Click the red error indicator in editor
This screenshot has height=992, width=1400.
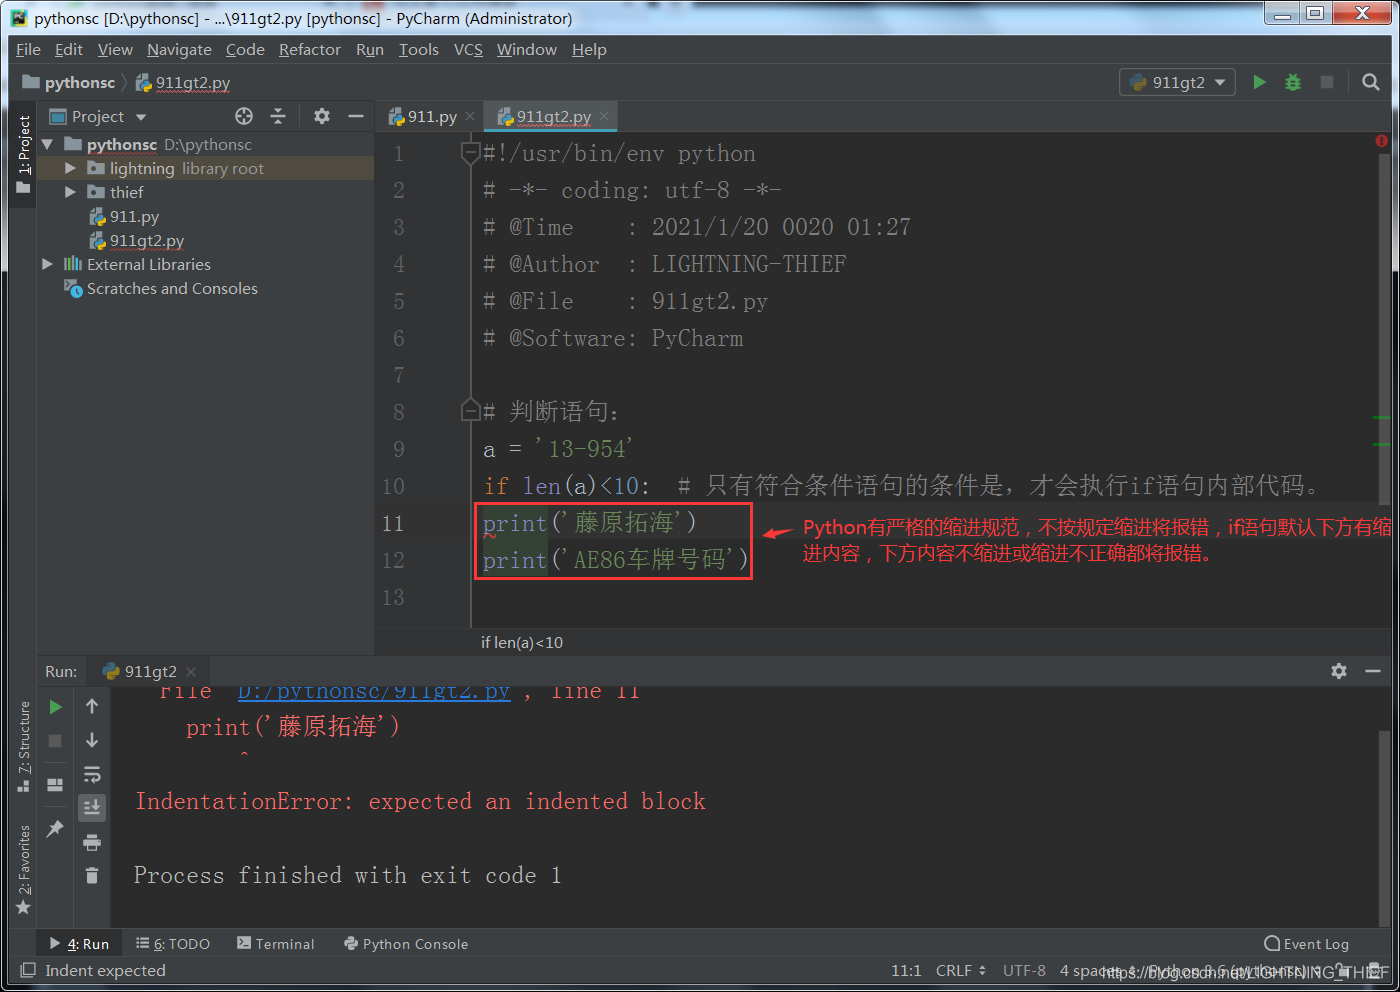pos(1382,142)
